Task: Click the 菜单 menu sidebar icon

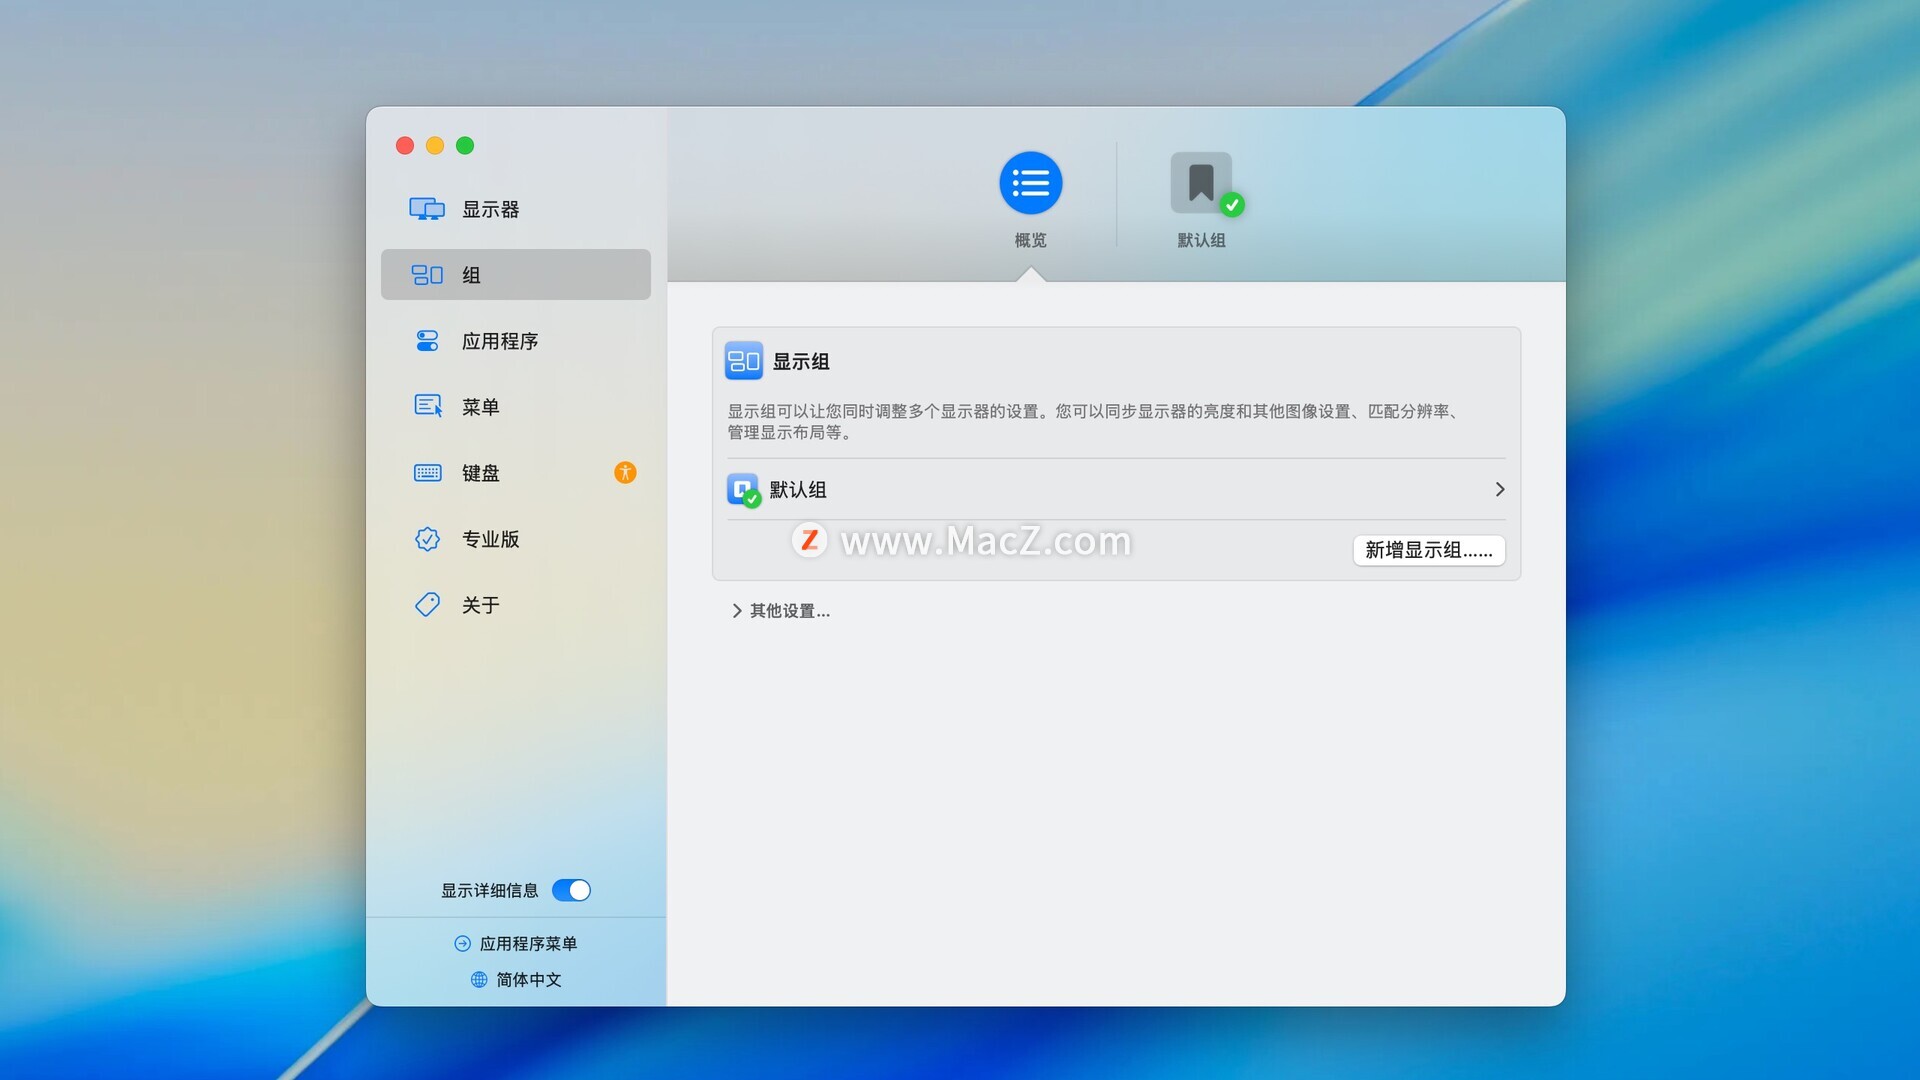Action: (427, 406)
